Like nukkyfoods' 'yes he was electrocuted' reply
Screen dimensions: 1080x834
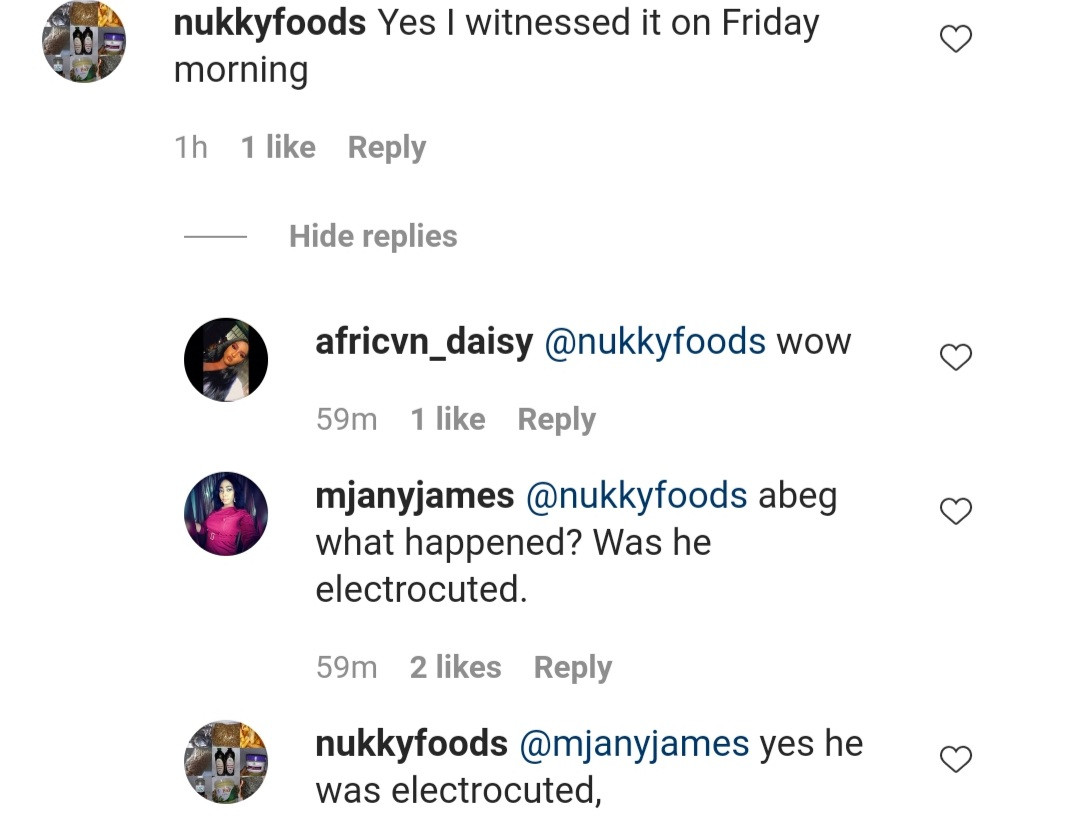957,760
